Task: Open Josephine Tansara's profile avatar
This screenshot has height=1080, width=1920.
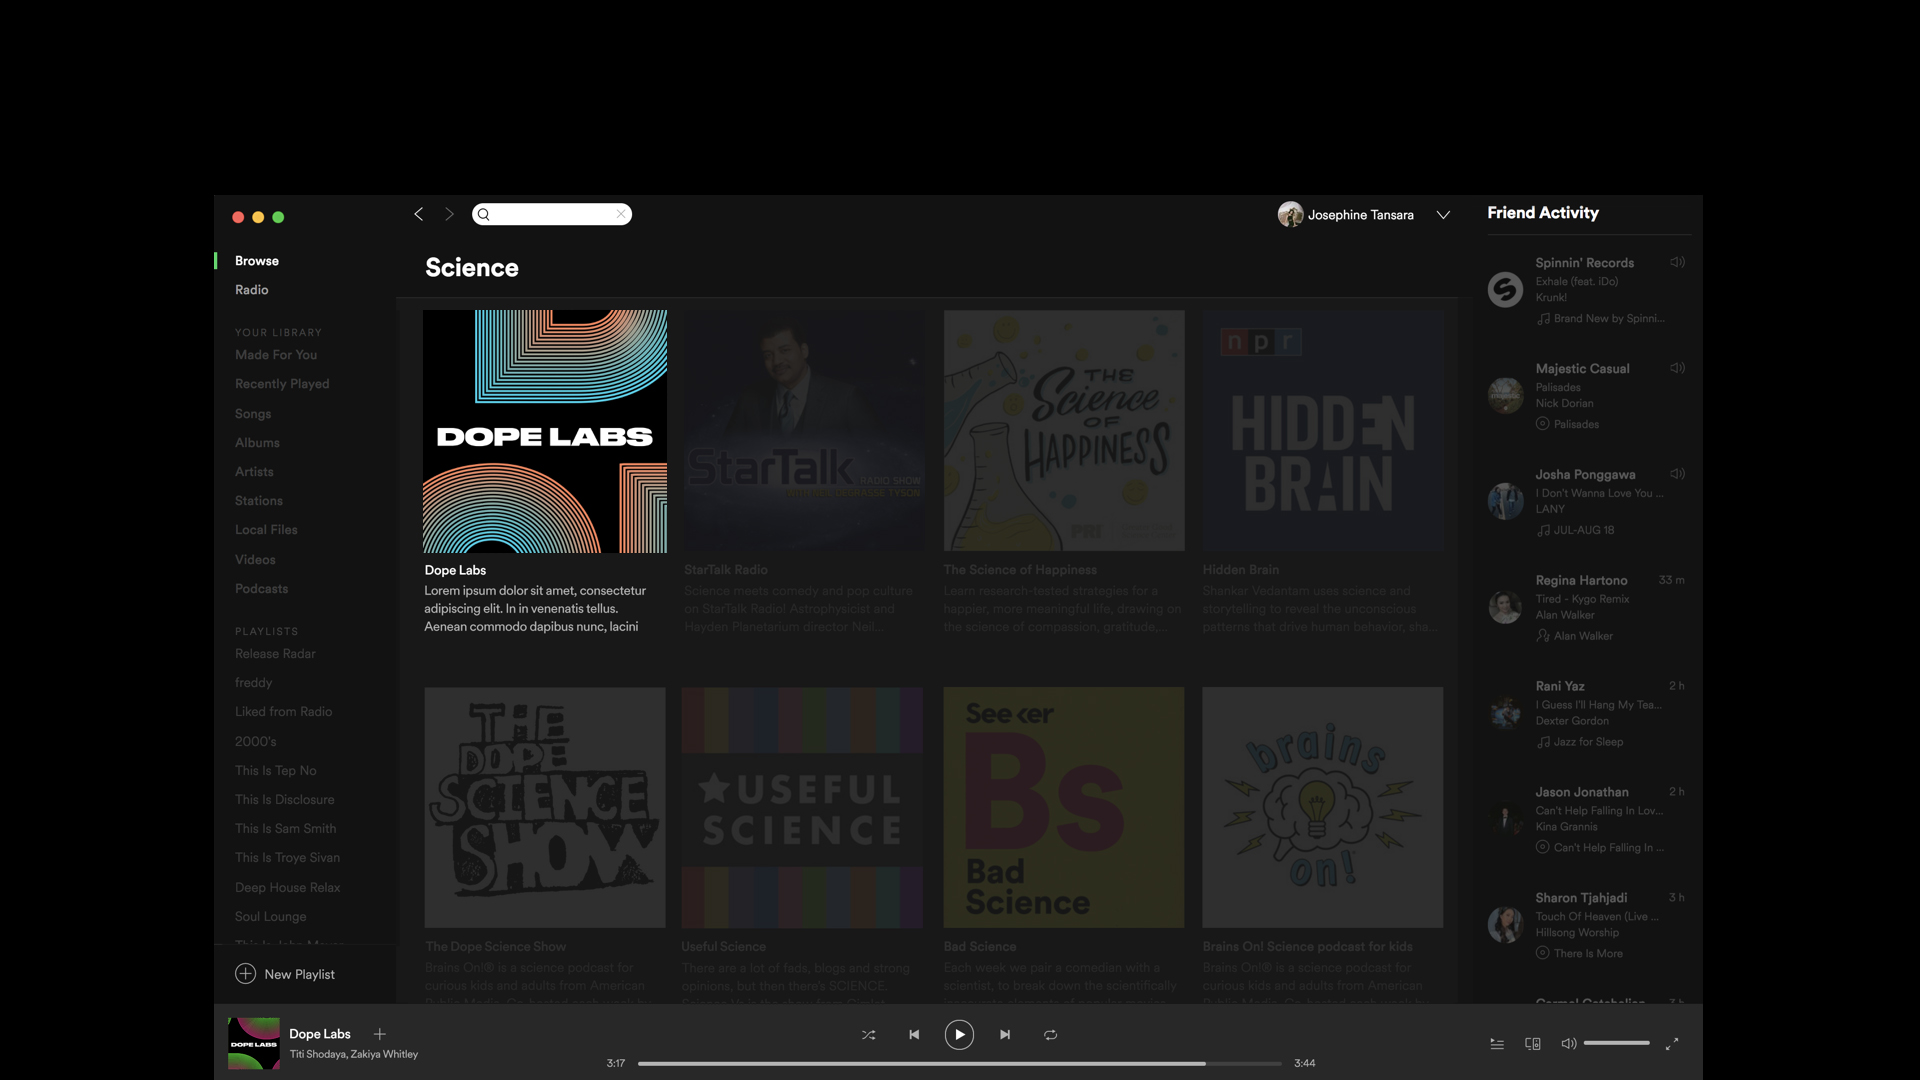Action: [x=1290, y=215]
